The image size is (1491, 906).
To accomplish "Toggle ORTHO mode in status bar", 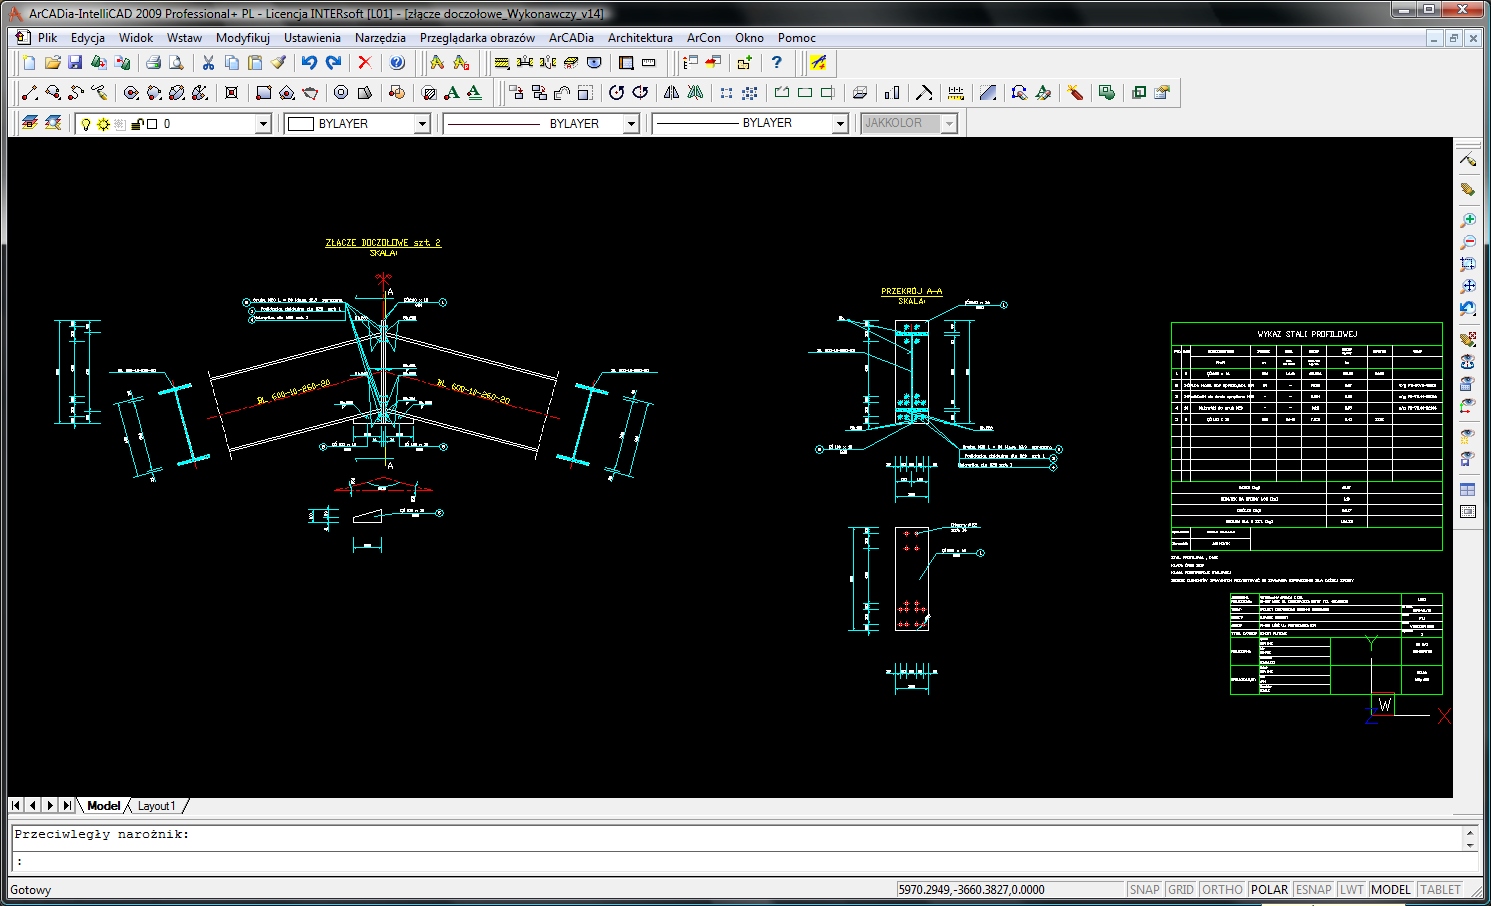I will [x=1222, y=889].
